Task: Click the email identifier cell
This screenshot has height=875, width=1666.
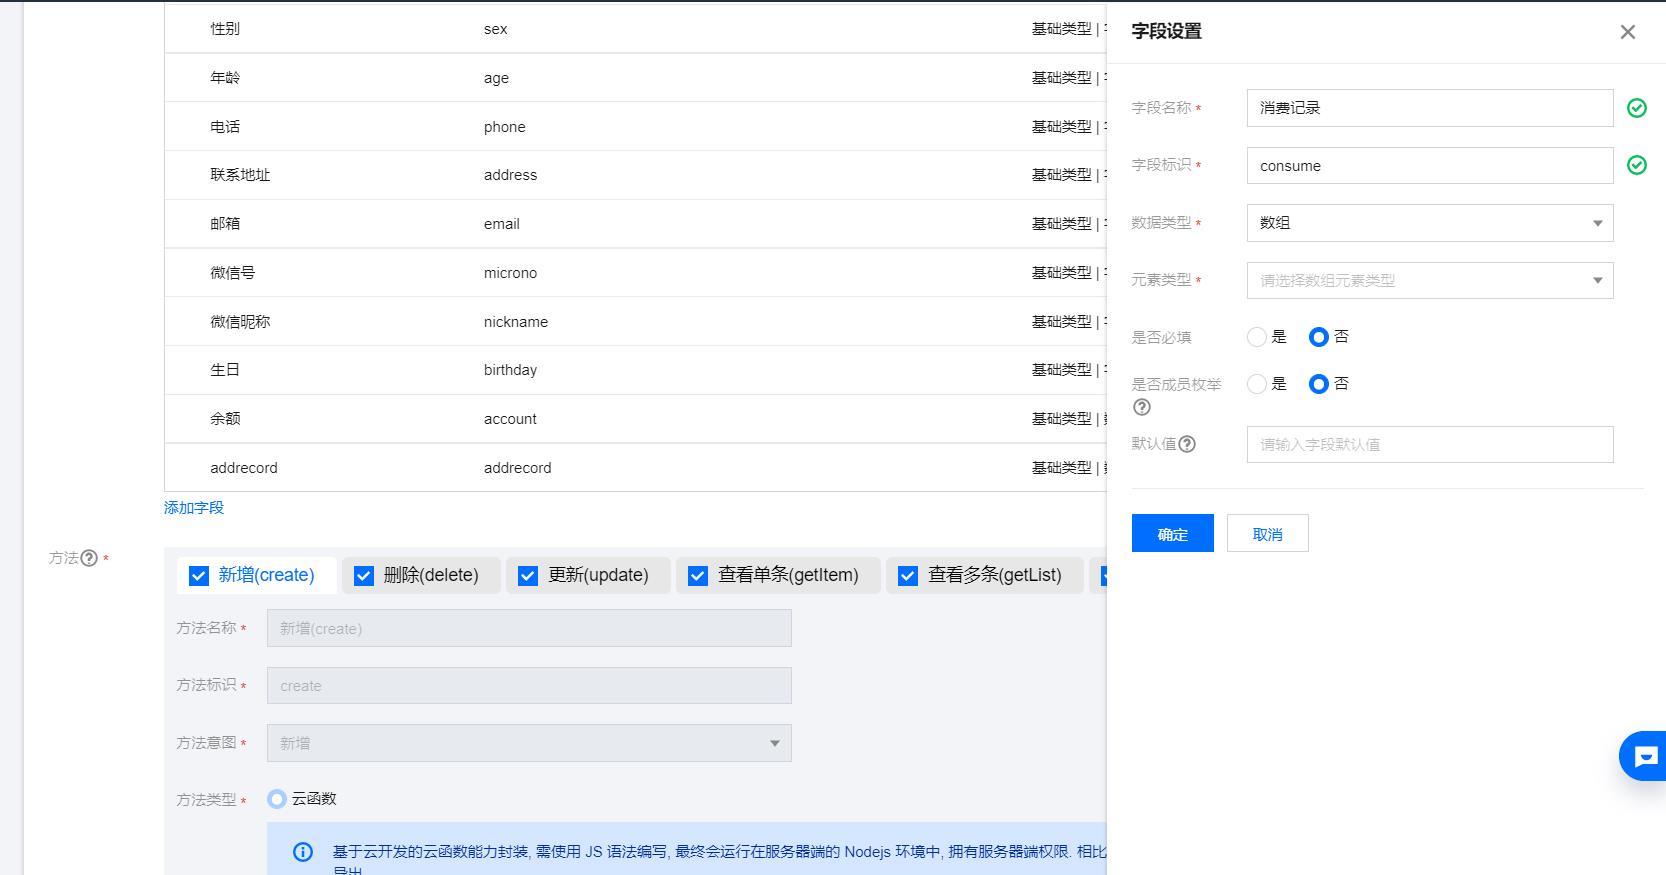Action: click(502, 224)
